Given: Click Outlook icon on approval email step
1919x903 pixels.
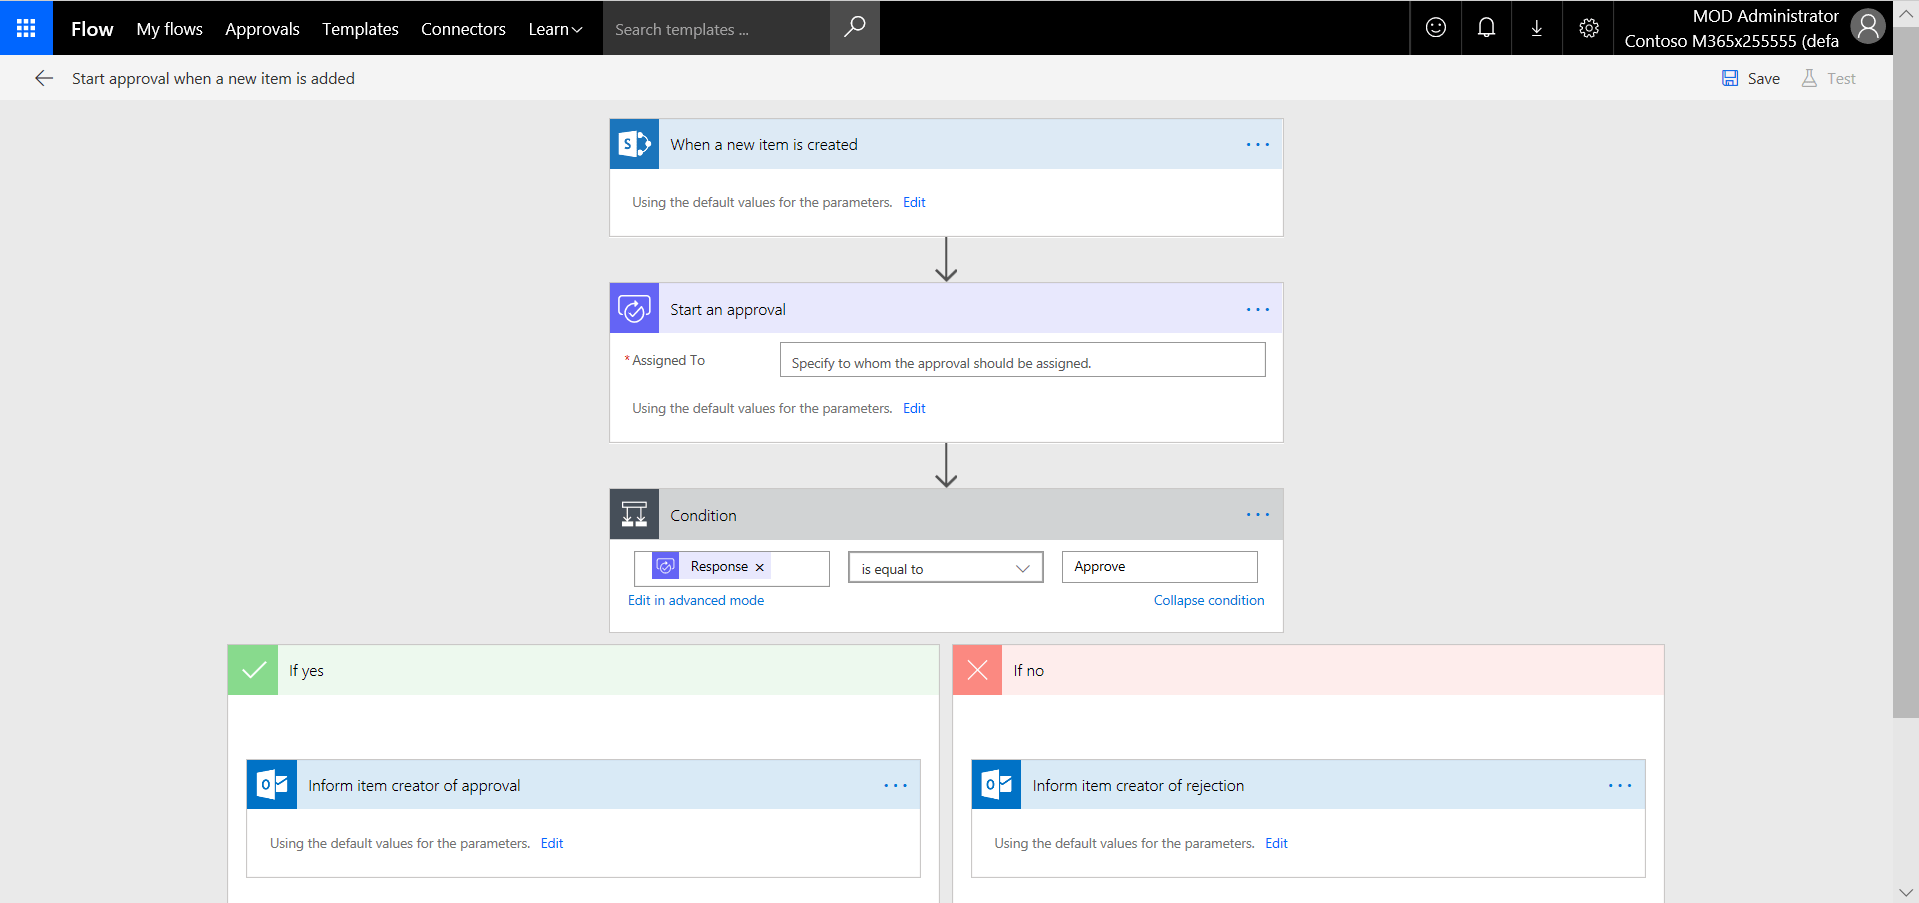Looking at the screenshot, I should pos(272,785).
